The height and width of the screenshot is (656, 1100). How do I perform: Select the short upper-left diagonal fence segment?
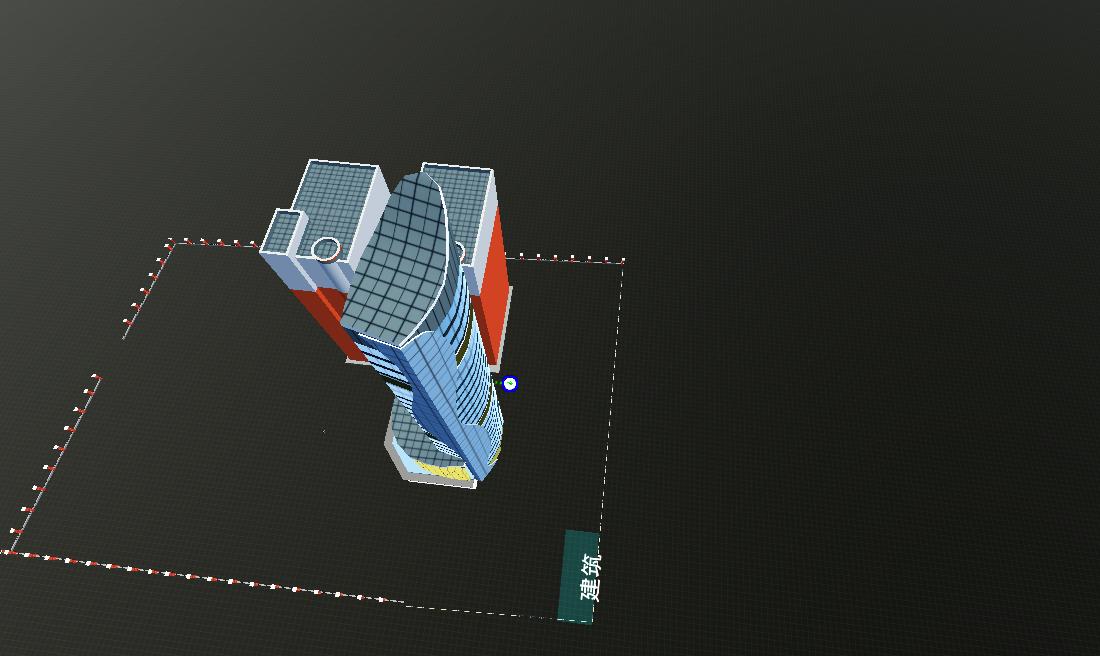point(147,289)
